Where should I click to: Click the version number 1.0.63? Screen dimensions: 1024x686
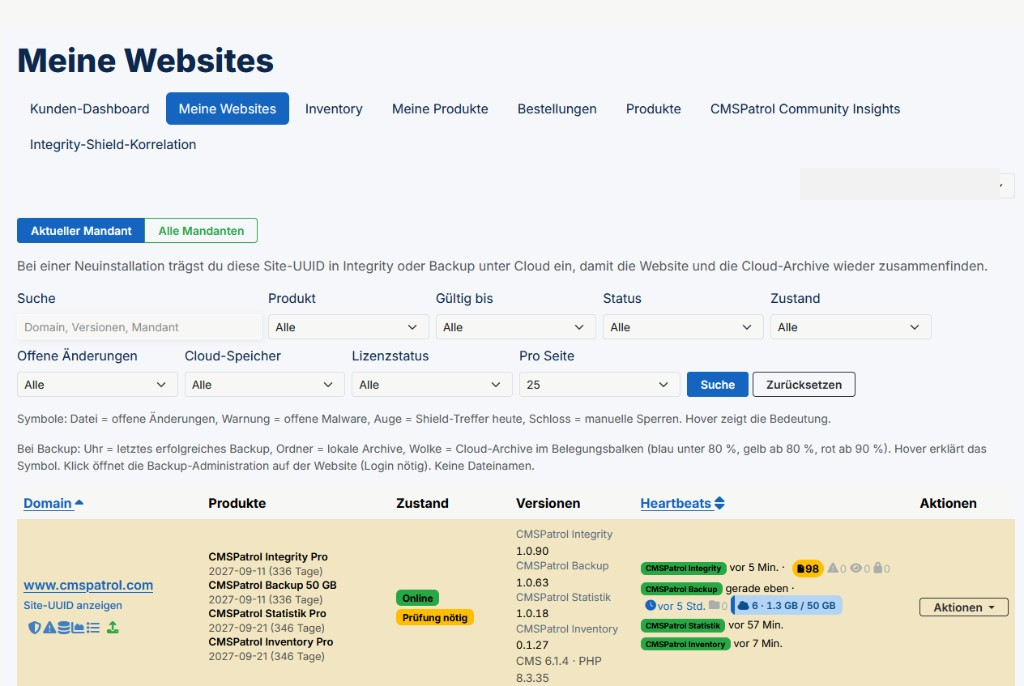532,583
